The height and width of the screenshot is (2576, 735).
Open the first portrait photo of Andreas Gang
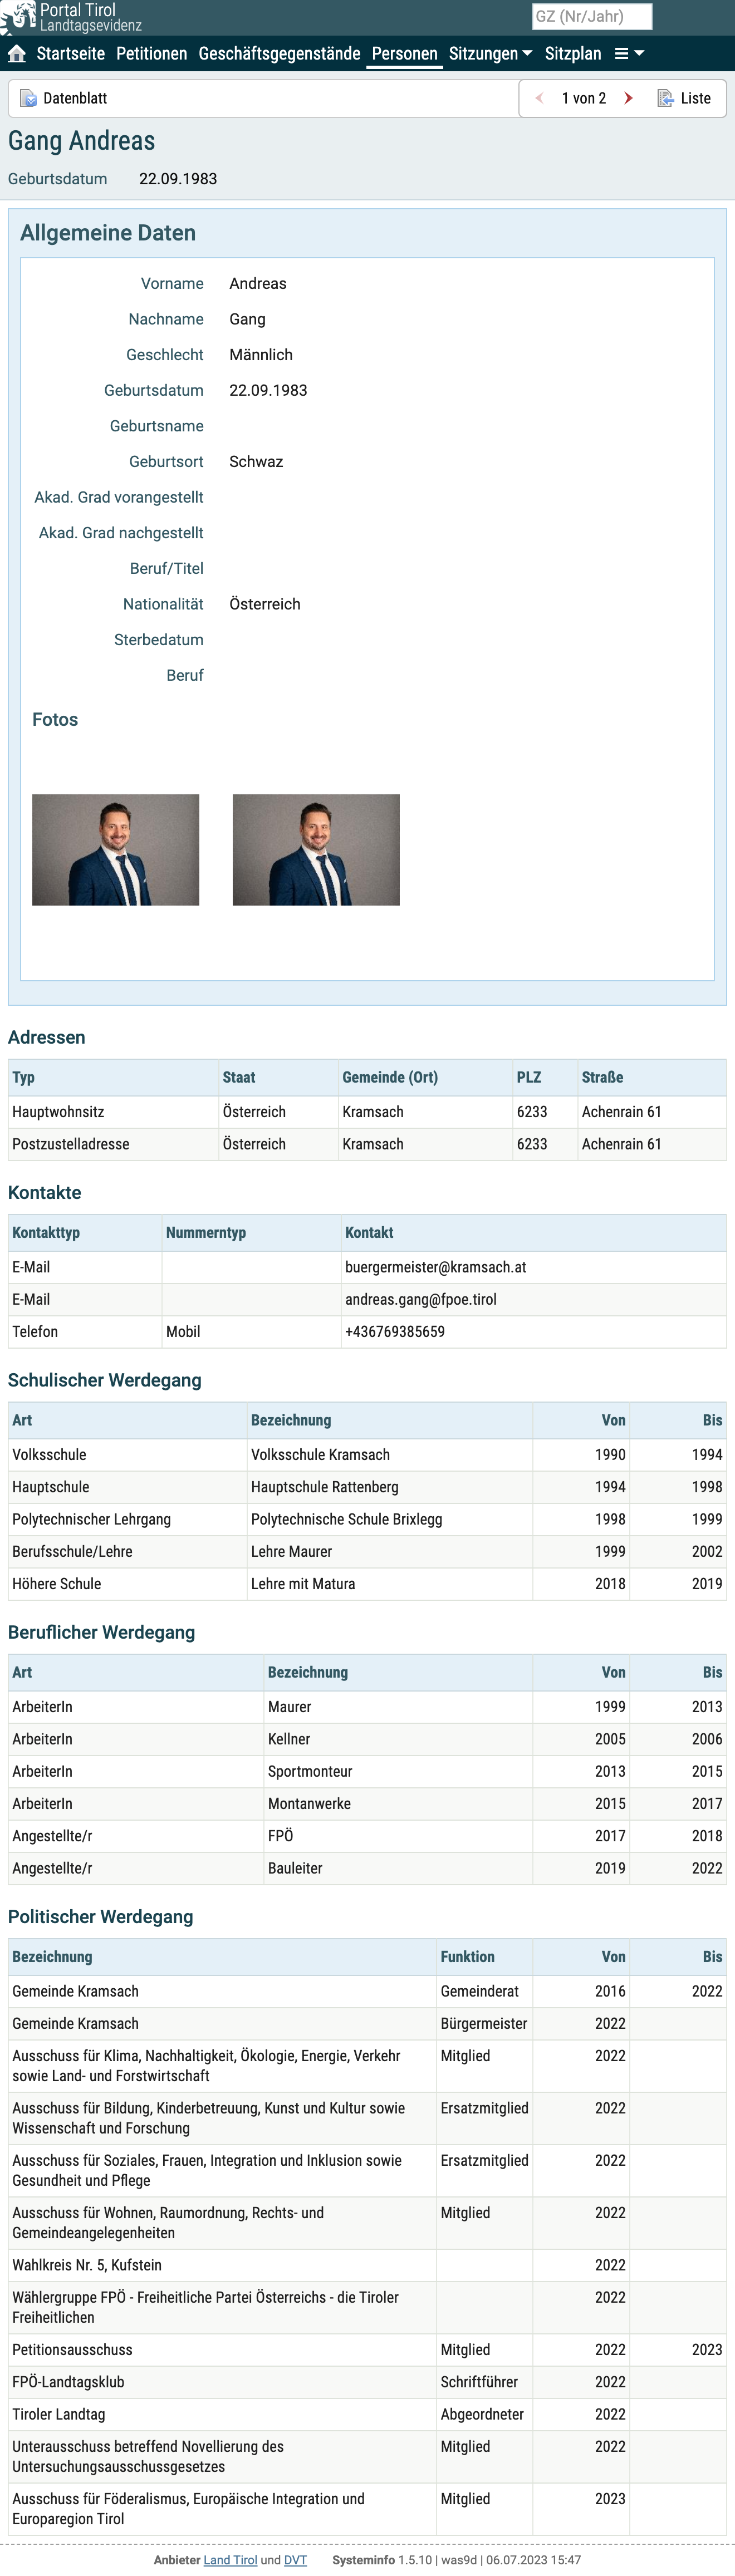pyautogui.click(x=116, y=850)
